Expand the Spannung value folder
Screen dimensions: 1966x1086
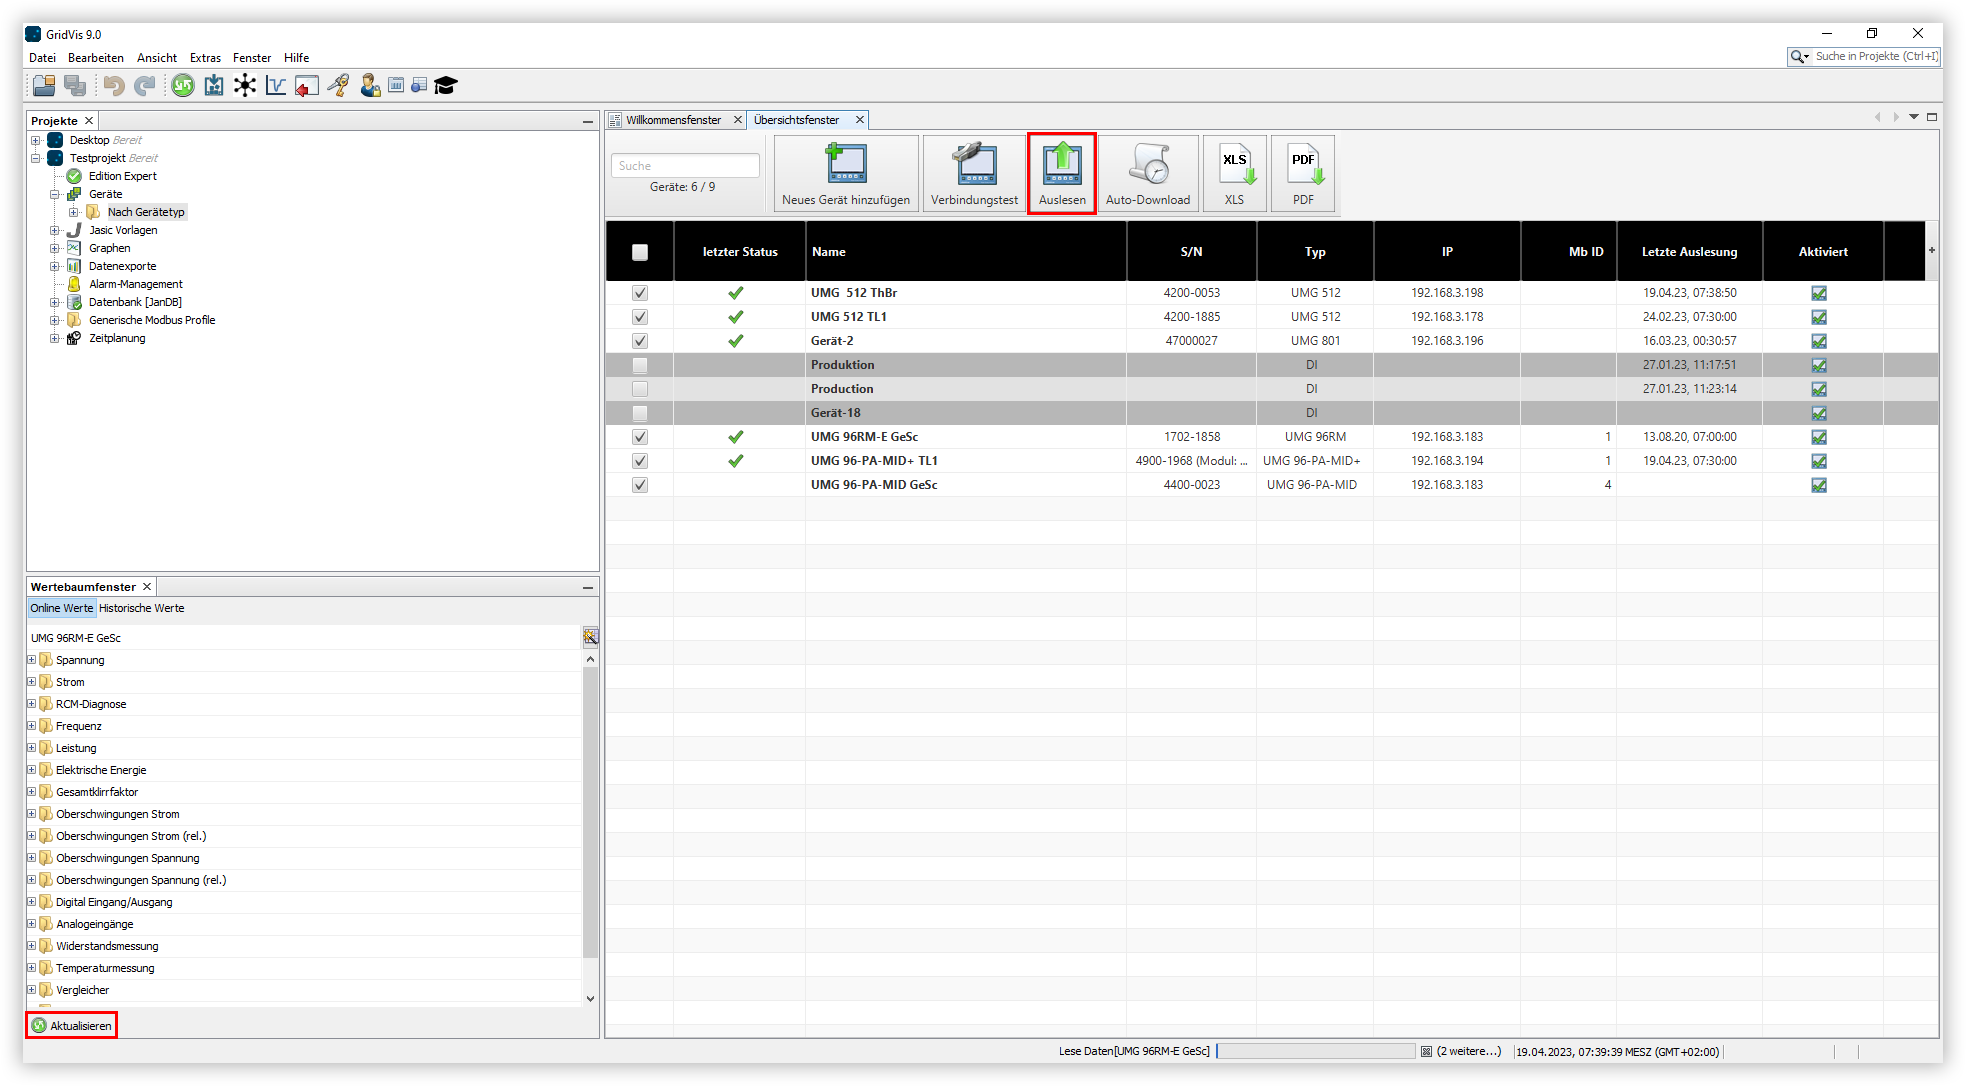[32, 660]
